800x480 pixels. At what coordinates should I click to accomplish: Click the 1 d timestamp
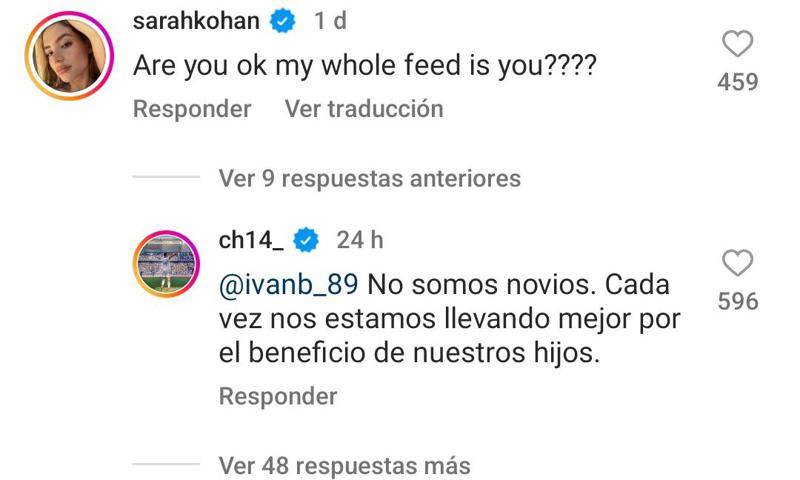click(331, 22)
